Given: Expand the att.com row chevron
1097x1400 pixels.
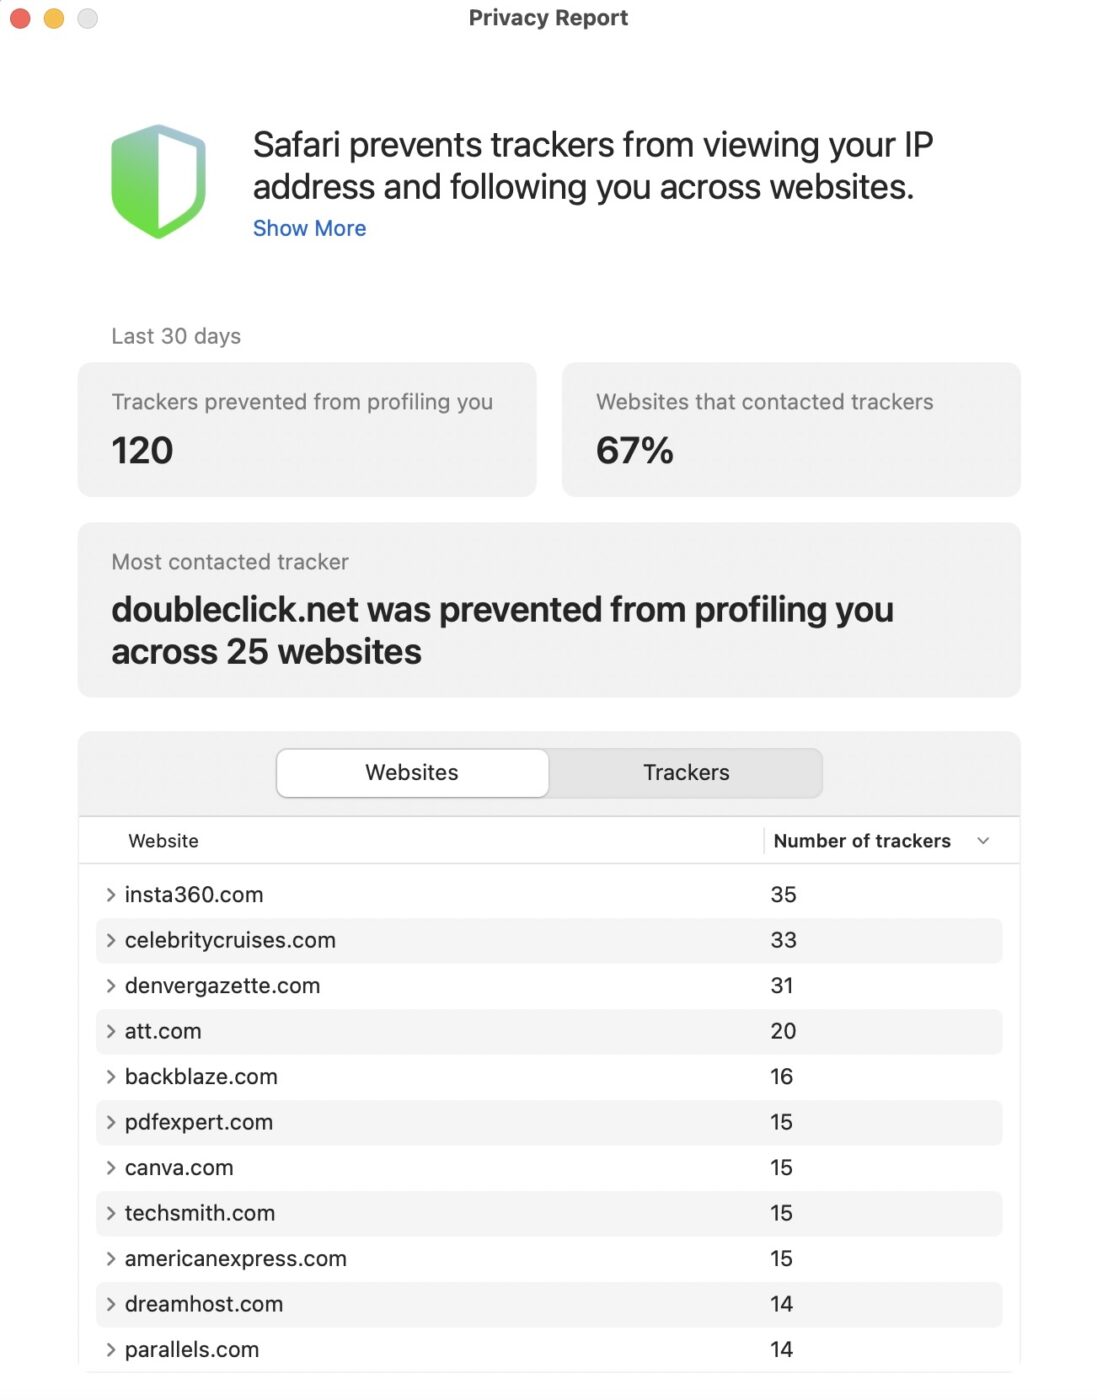Looking at the screenshot, I should (x=111, y=1031).
